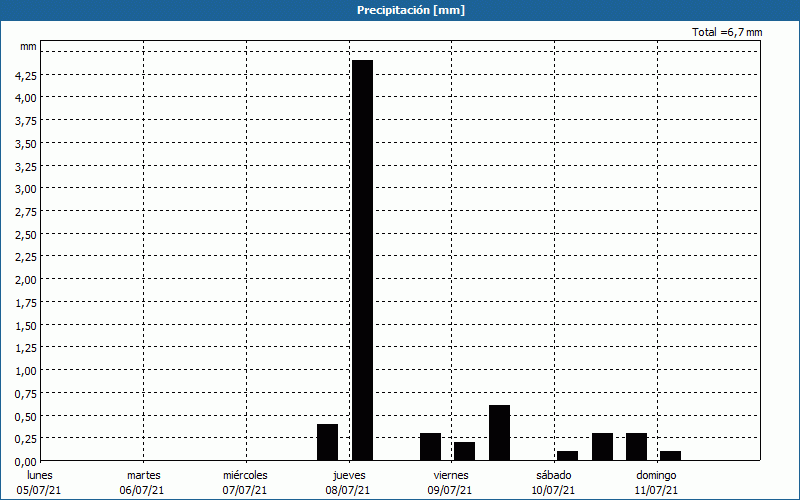Click the 1,00 y-axis value

pyautogui.click(x=26, y=371)
